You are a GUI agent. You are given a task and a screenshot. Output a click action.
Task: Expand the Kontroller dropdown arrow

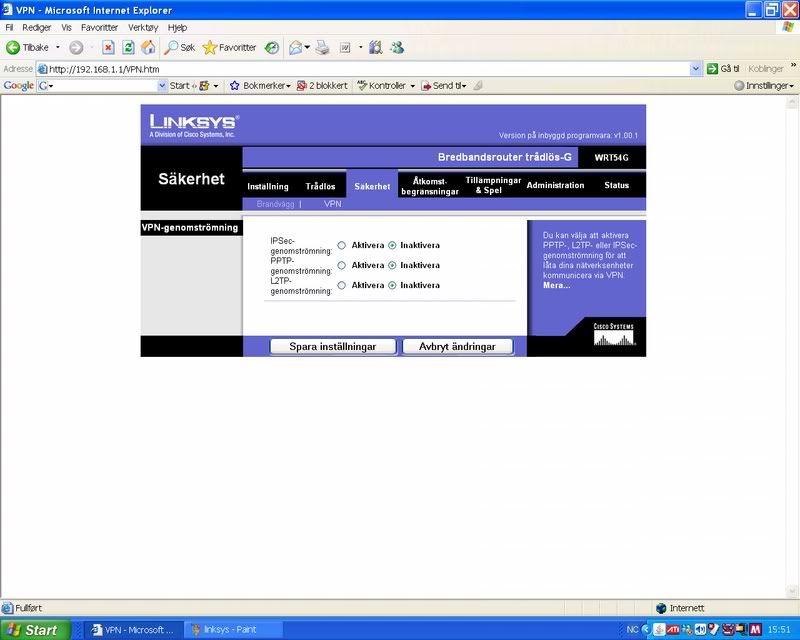413,86
